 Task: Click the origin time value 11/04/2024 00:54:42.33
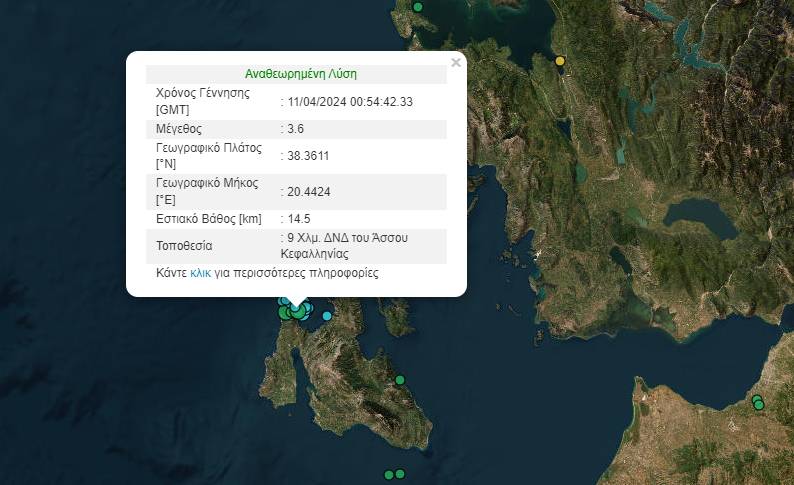tap(350, 101)
